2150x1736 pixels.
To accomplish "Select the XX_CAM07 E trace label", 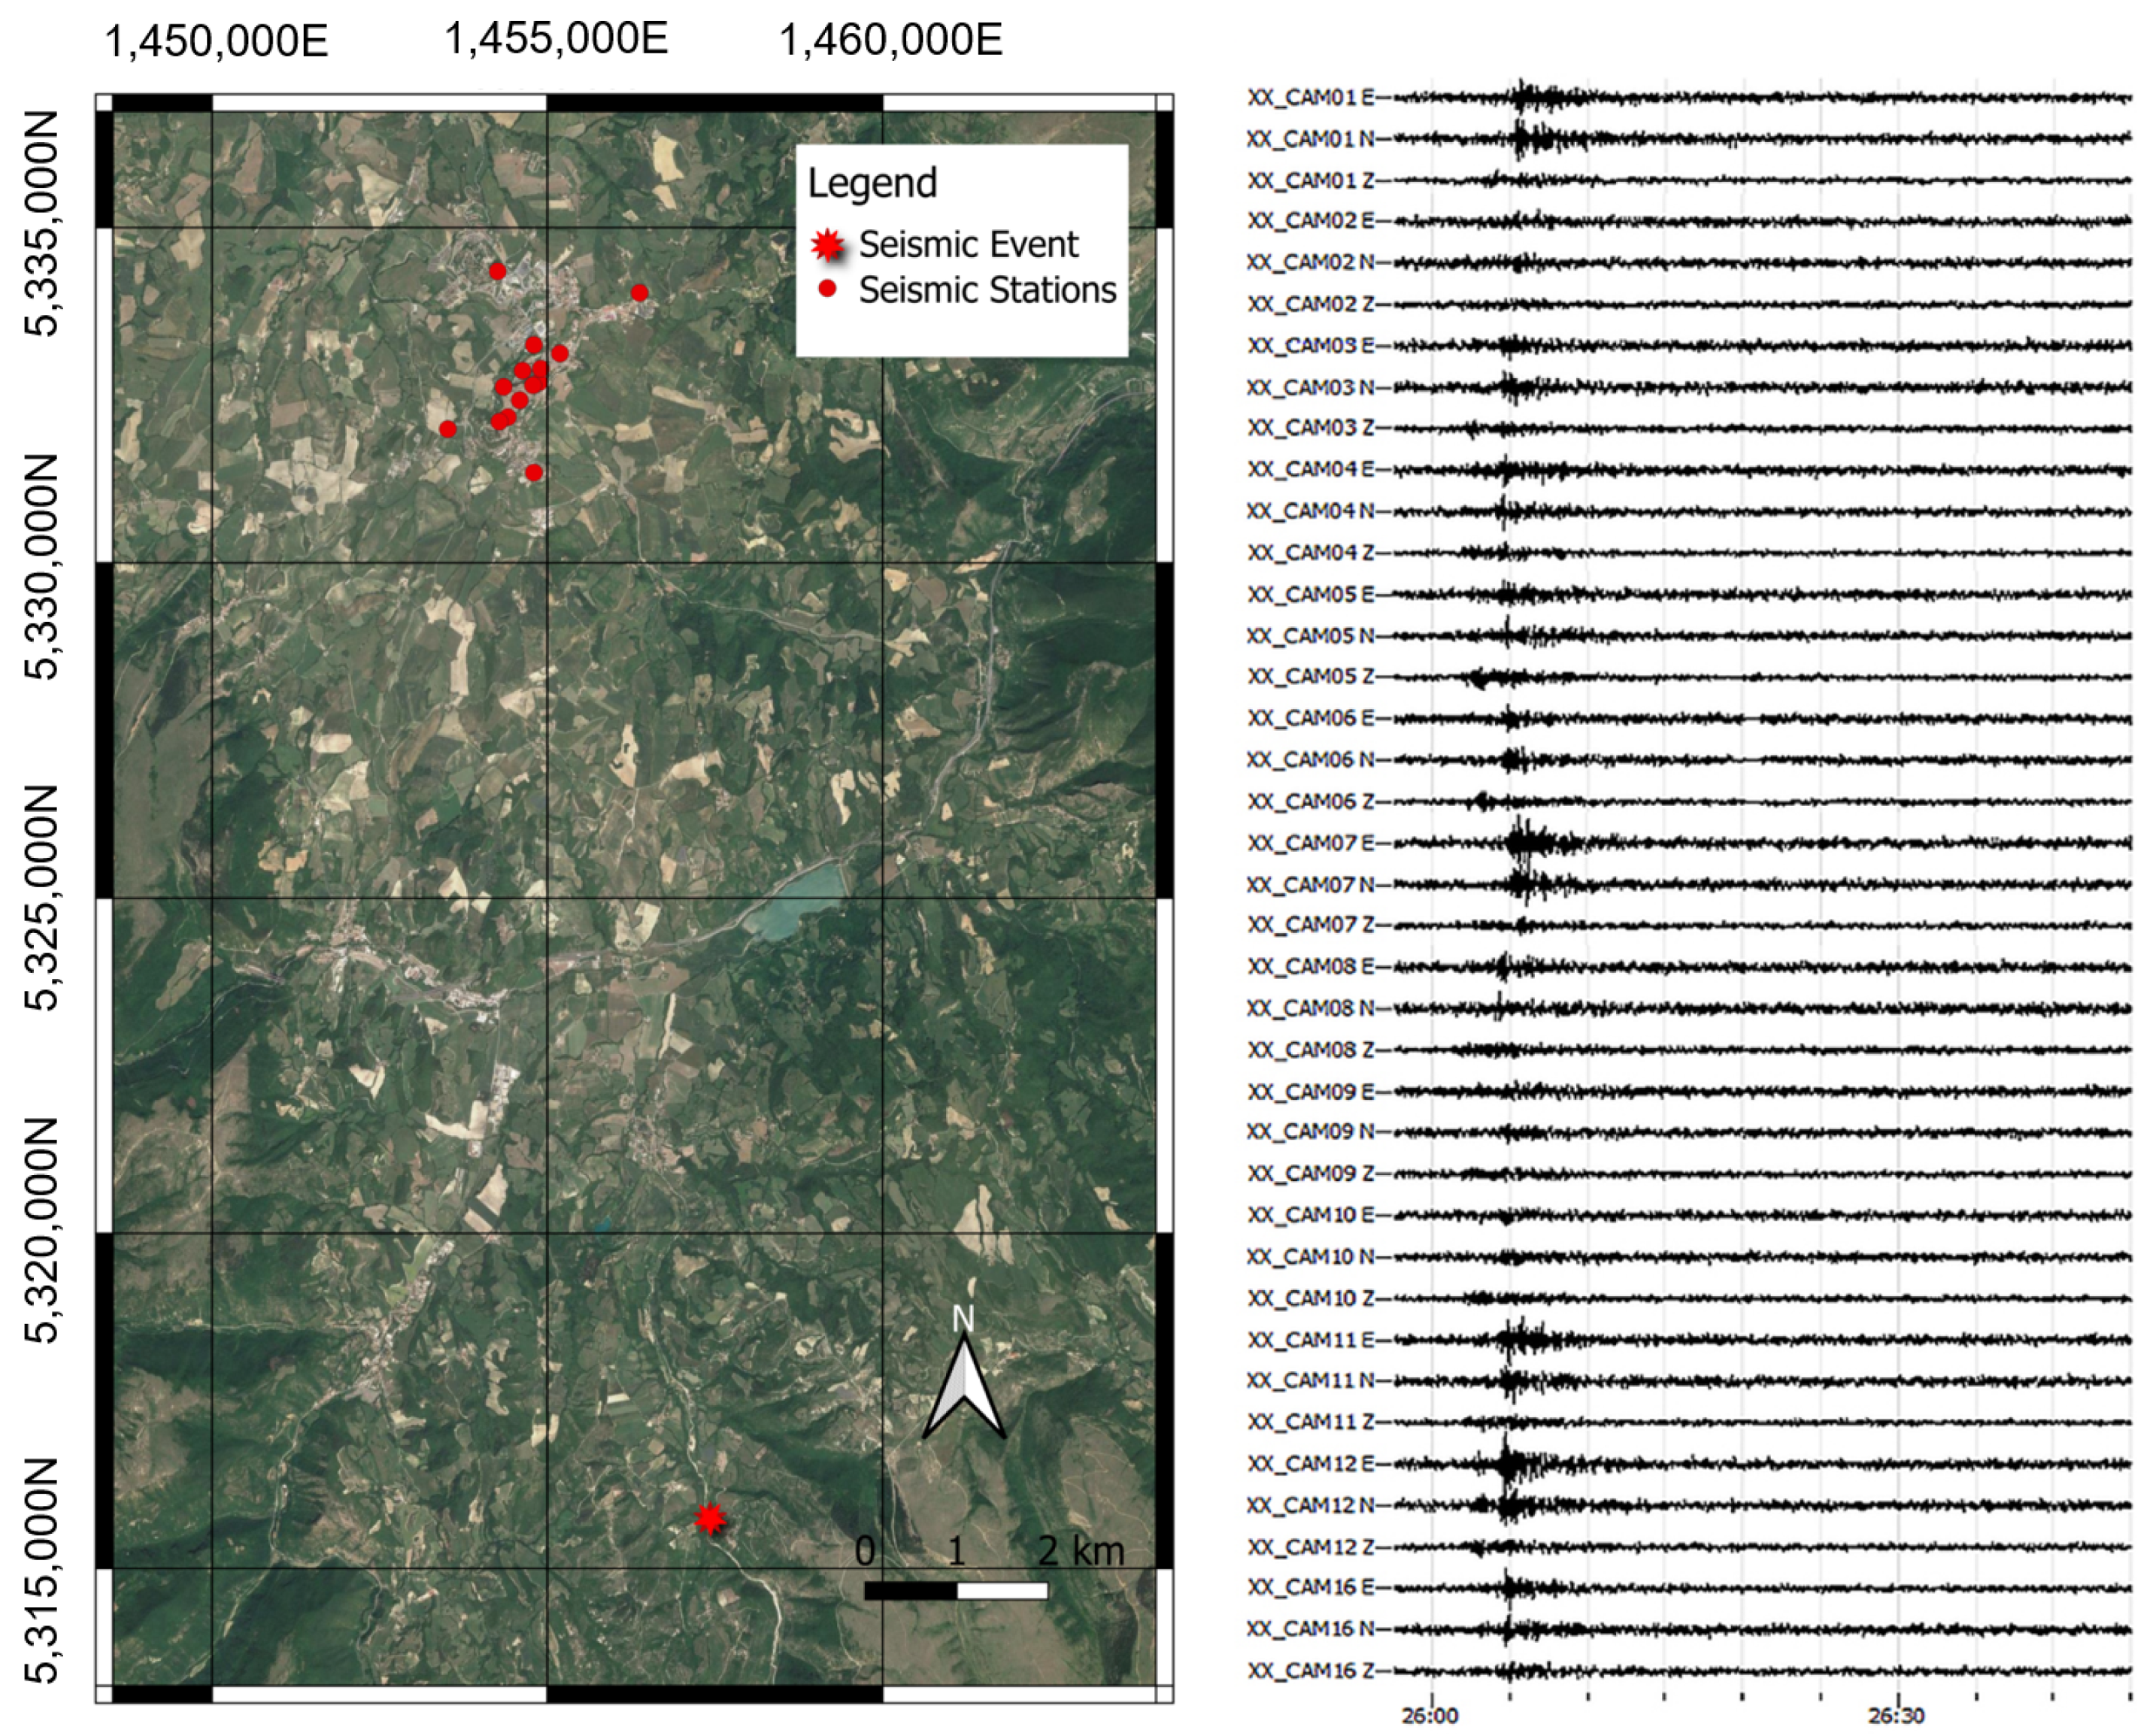I will 1310,843.
